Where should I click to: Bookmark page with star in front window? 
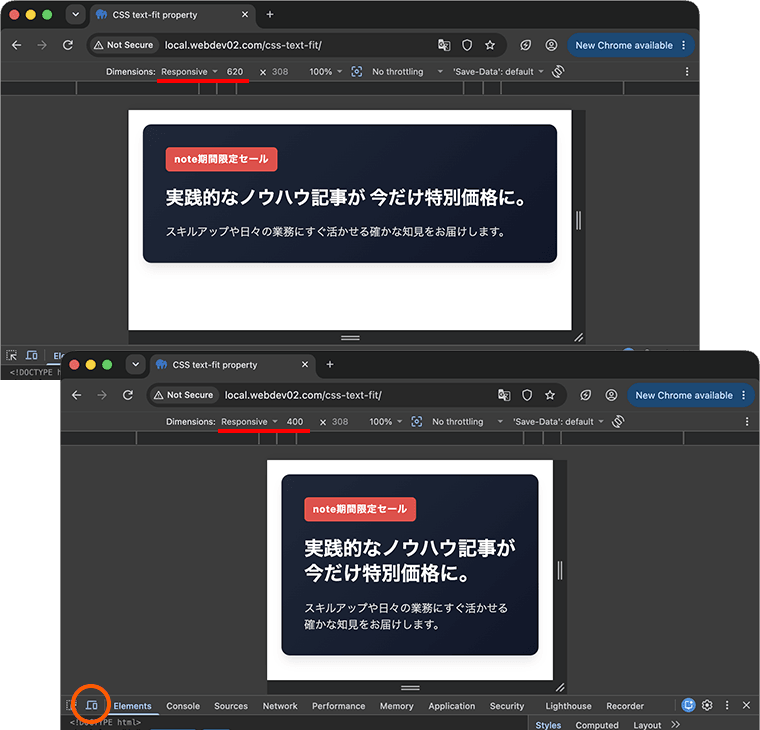pyautogui.click(x=550, y=395)
